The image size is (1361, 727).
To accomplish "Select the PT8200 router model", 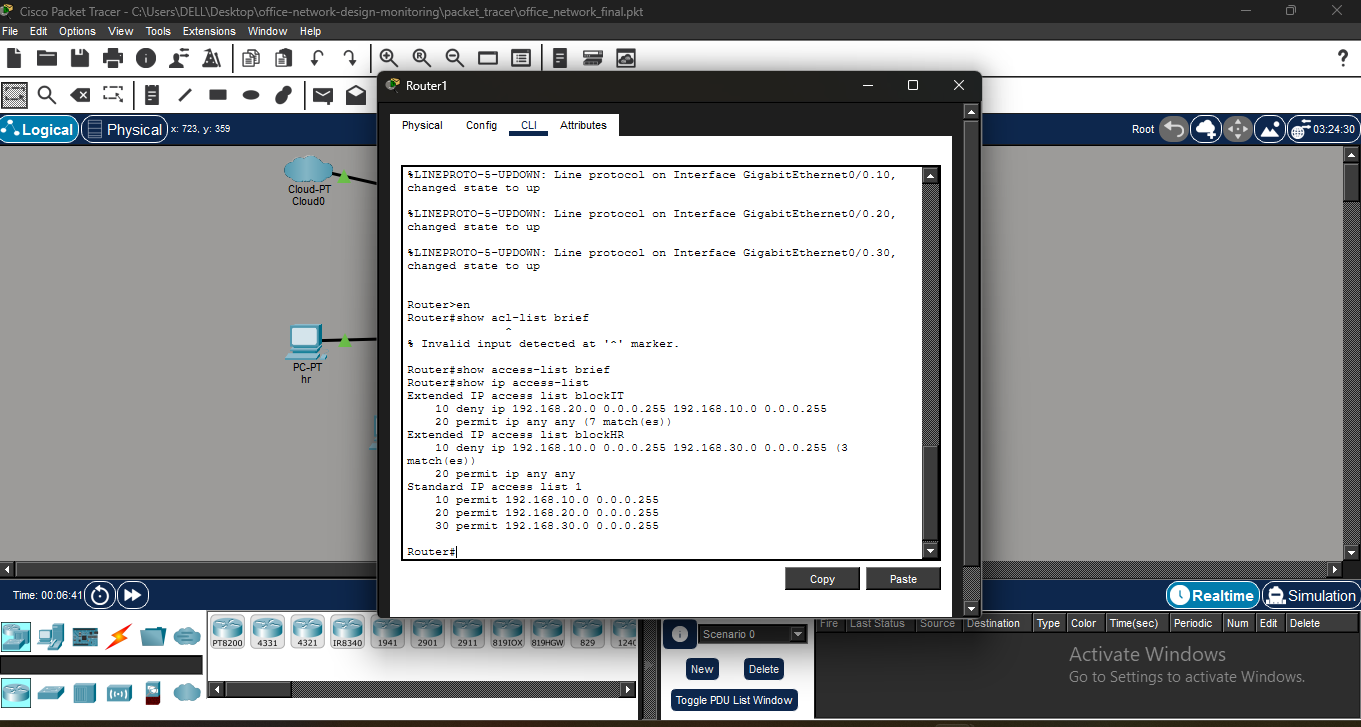I will tap(227, 631).
